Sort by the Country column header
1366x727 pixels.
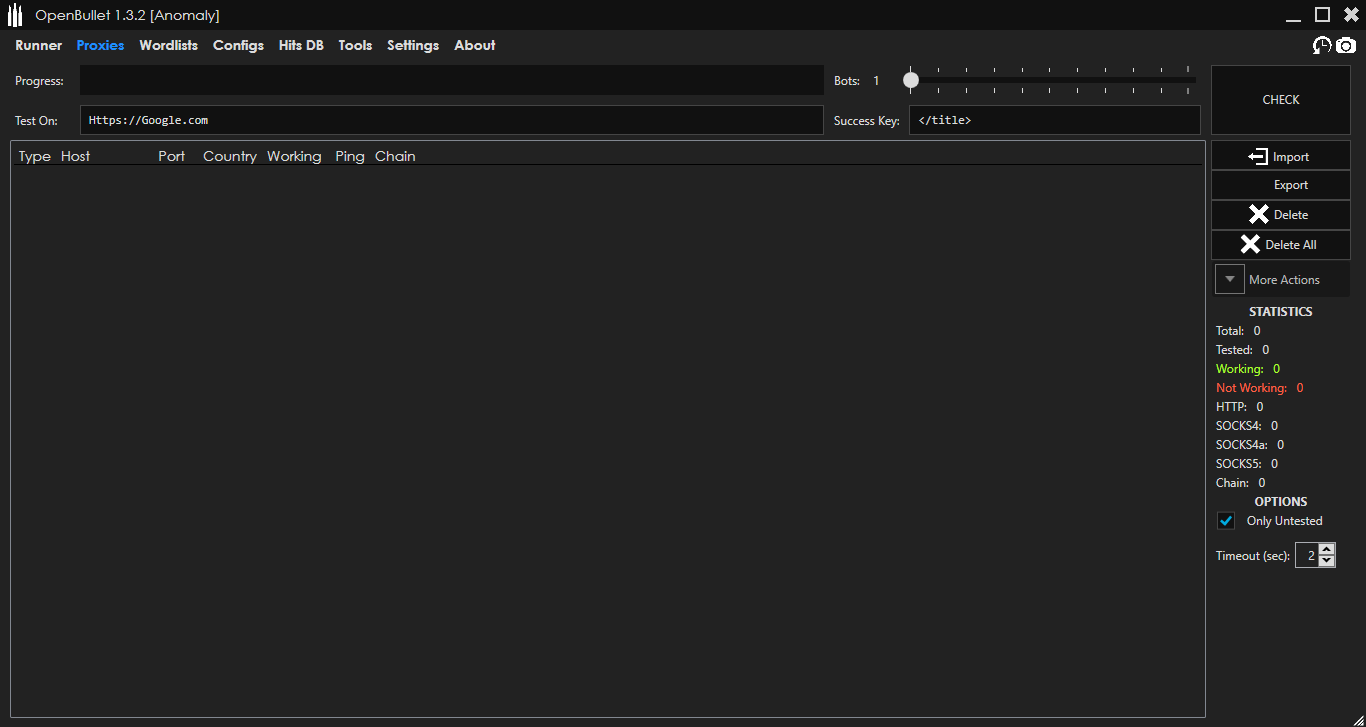click(230, 156)
